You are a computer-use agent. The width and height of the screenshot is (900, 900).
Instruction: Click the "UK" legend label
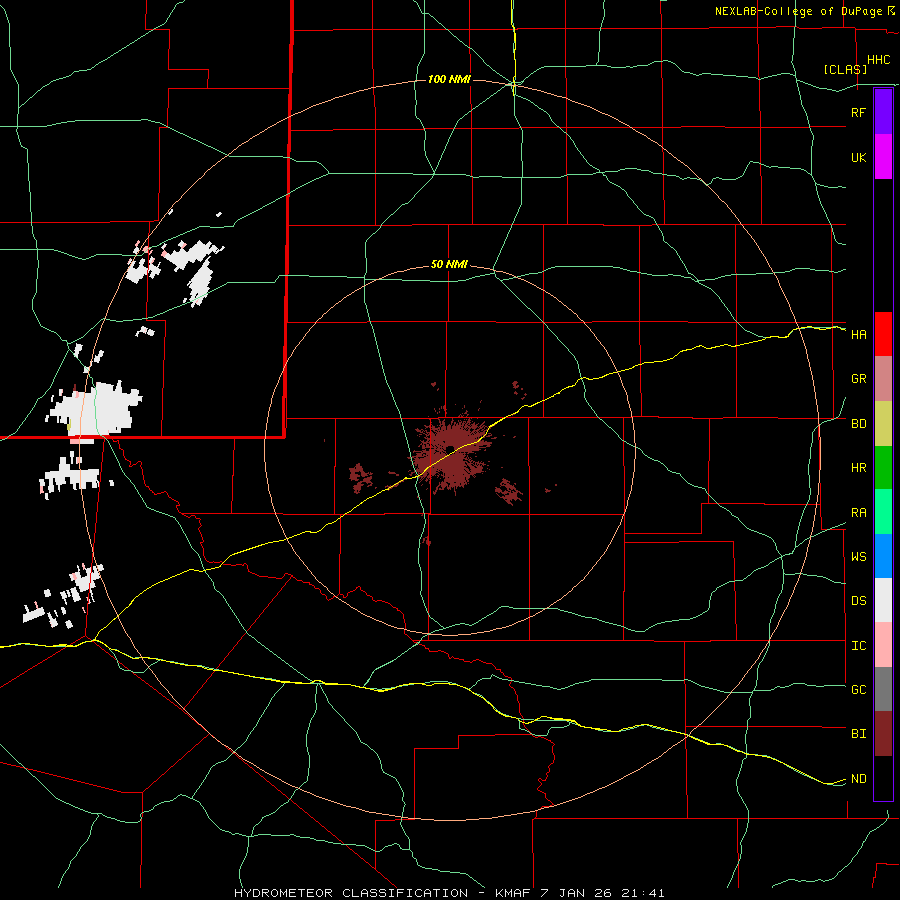pos(858,157)
